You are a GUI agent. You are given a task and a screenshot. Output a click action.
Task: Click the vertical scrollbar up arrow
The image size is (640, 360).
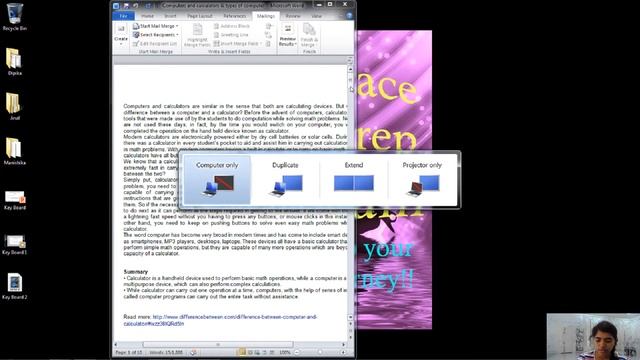coord(350,69)
